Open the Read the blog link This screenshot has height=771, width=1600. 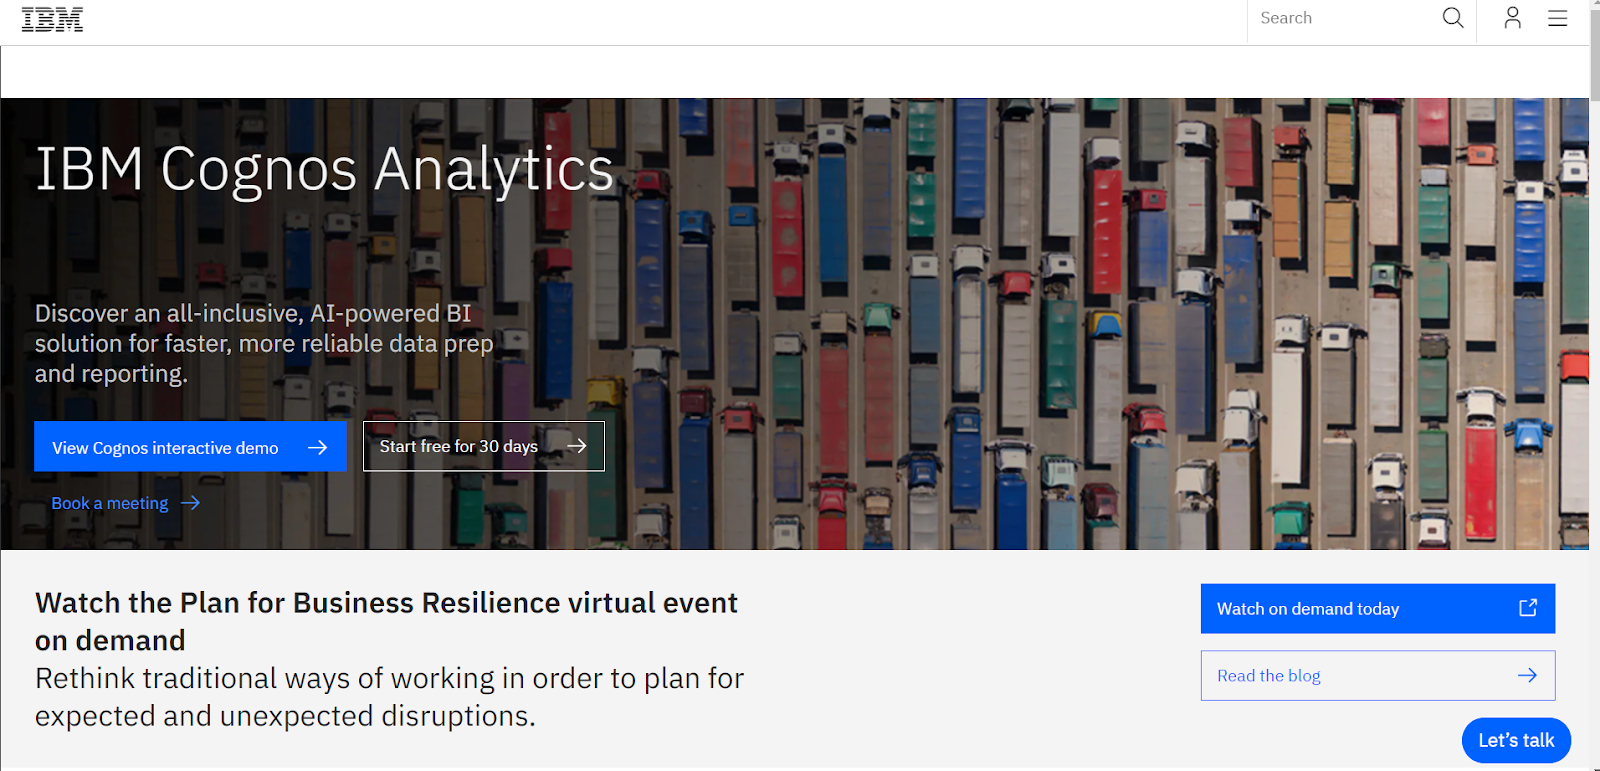1378,675
